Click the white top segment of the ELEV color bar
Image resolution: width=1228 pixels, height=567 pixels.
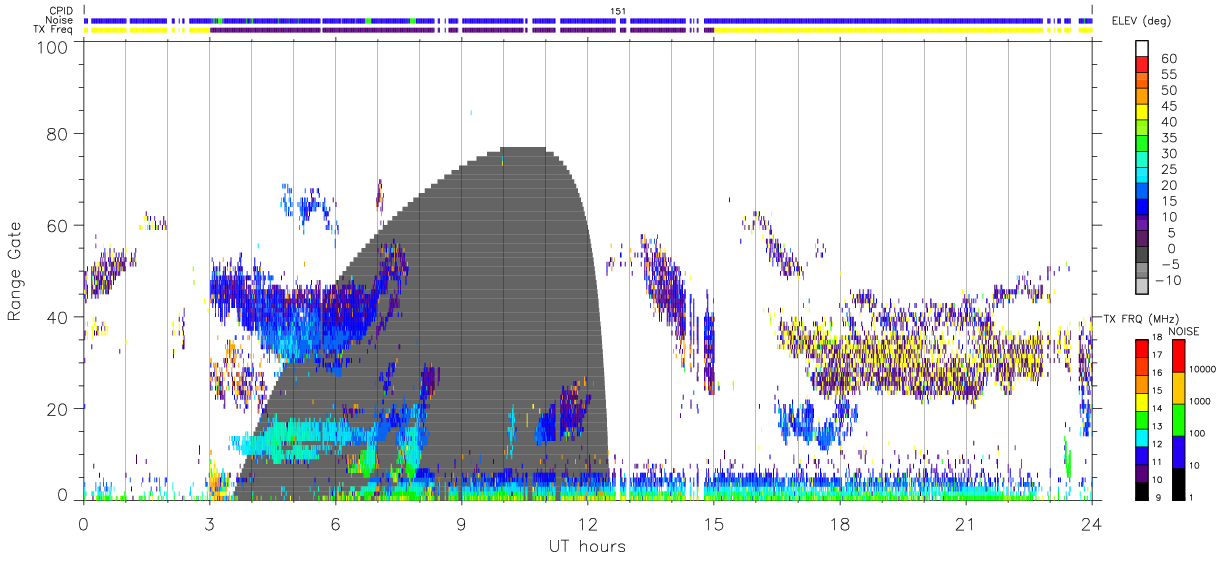1142,48
